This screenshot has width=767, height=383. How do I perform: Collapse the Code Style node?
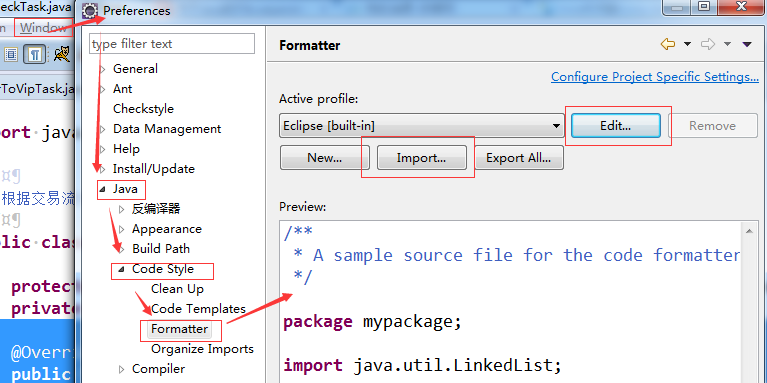point(121,269)
